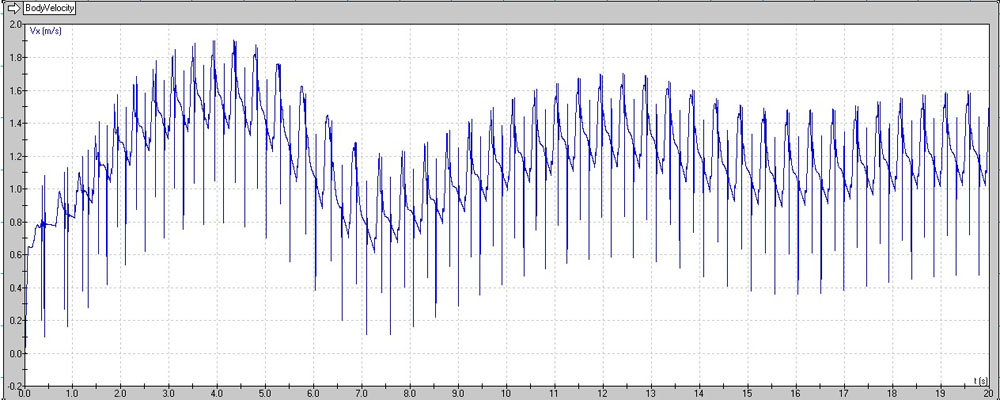
Task: Click the 18 tick on time axis
Action: point(892,394)
